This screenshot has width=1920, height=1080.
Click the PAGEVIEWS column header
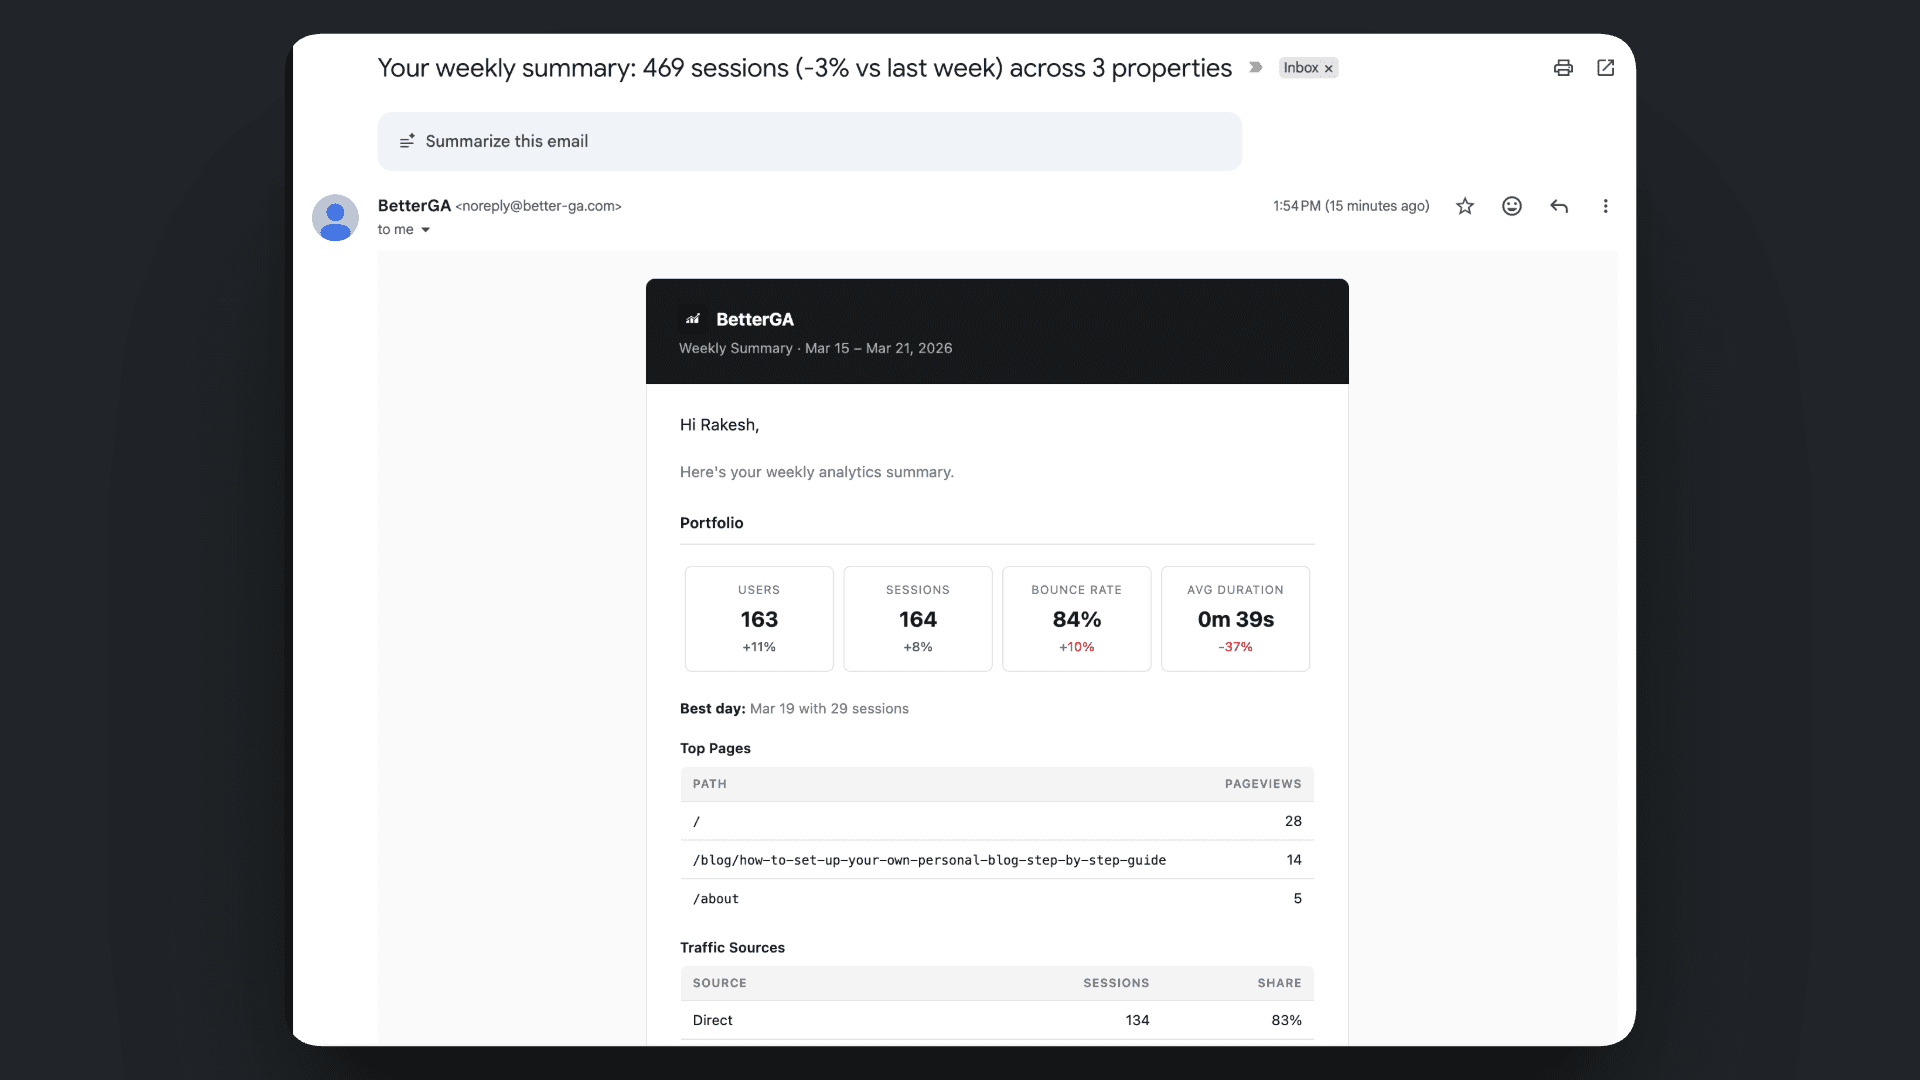coord(1263,784)
